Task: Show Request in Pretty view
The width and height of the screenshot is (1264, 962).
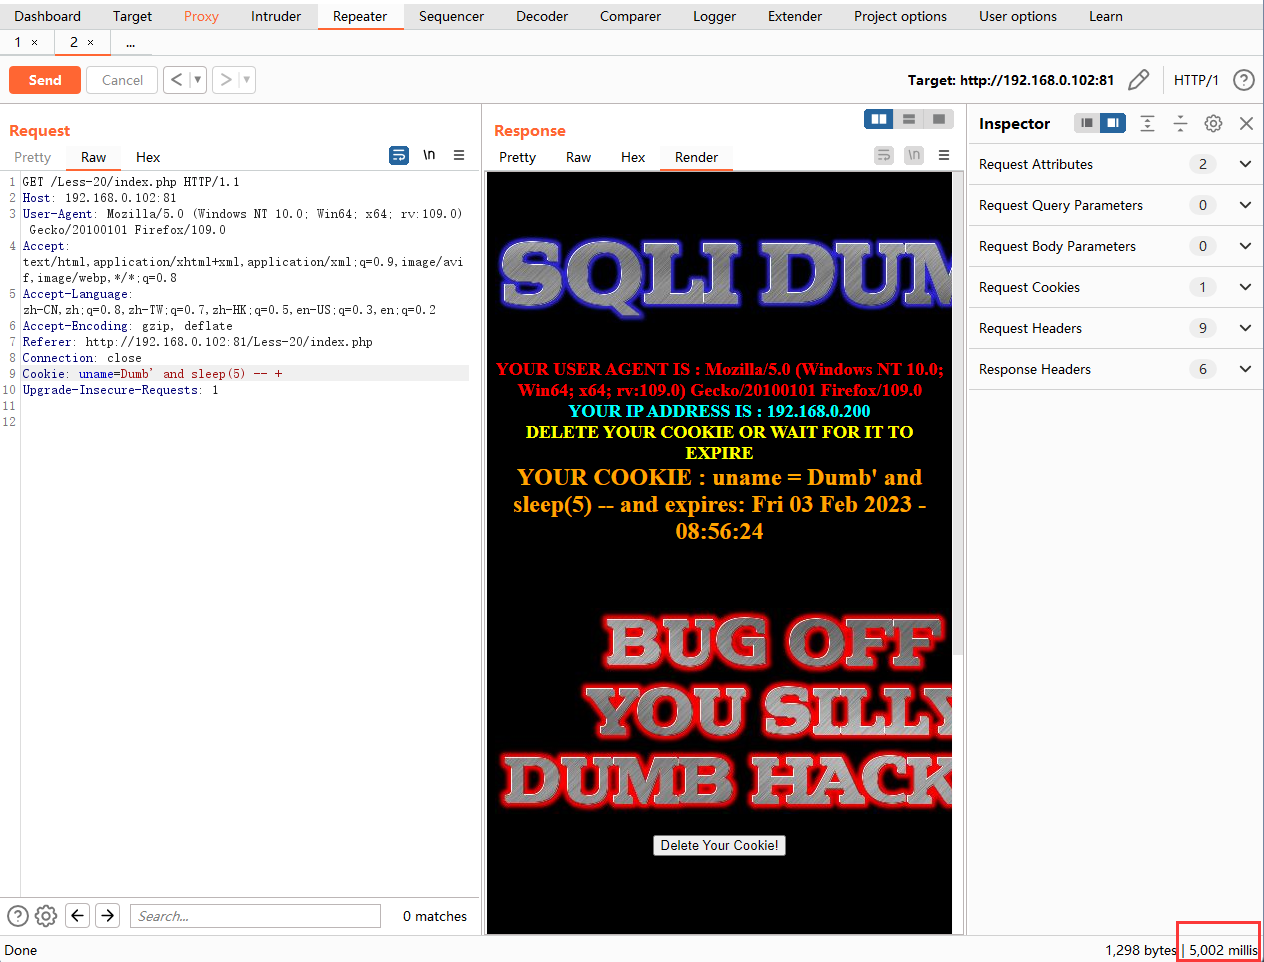Action: pos(32,157)
